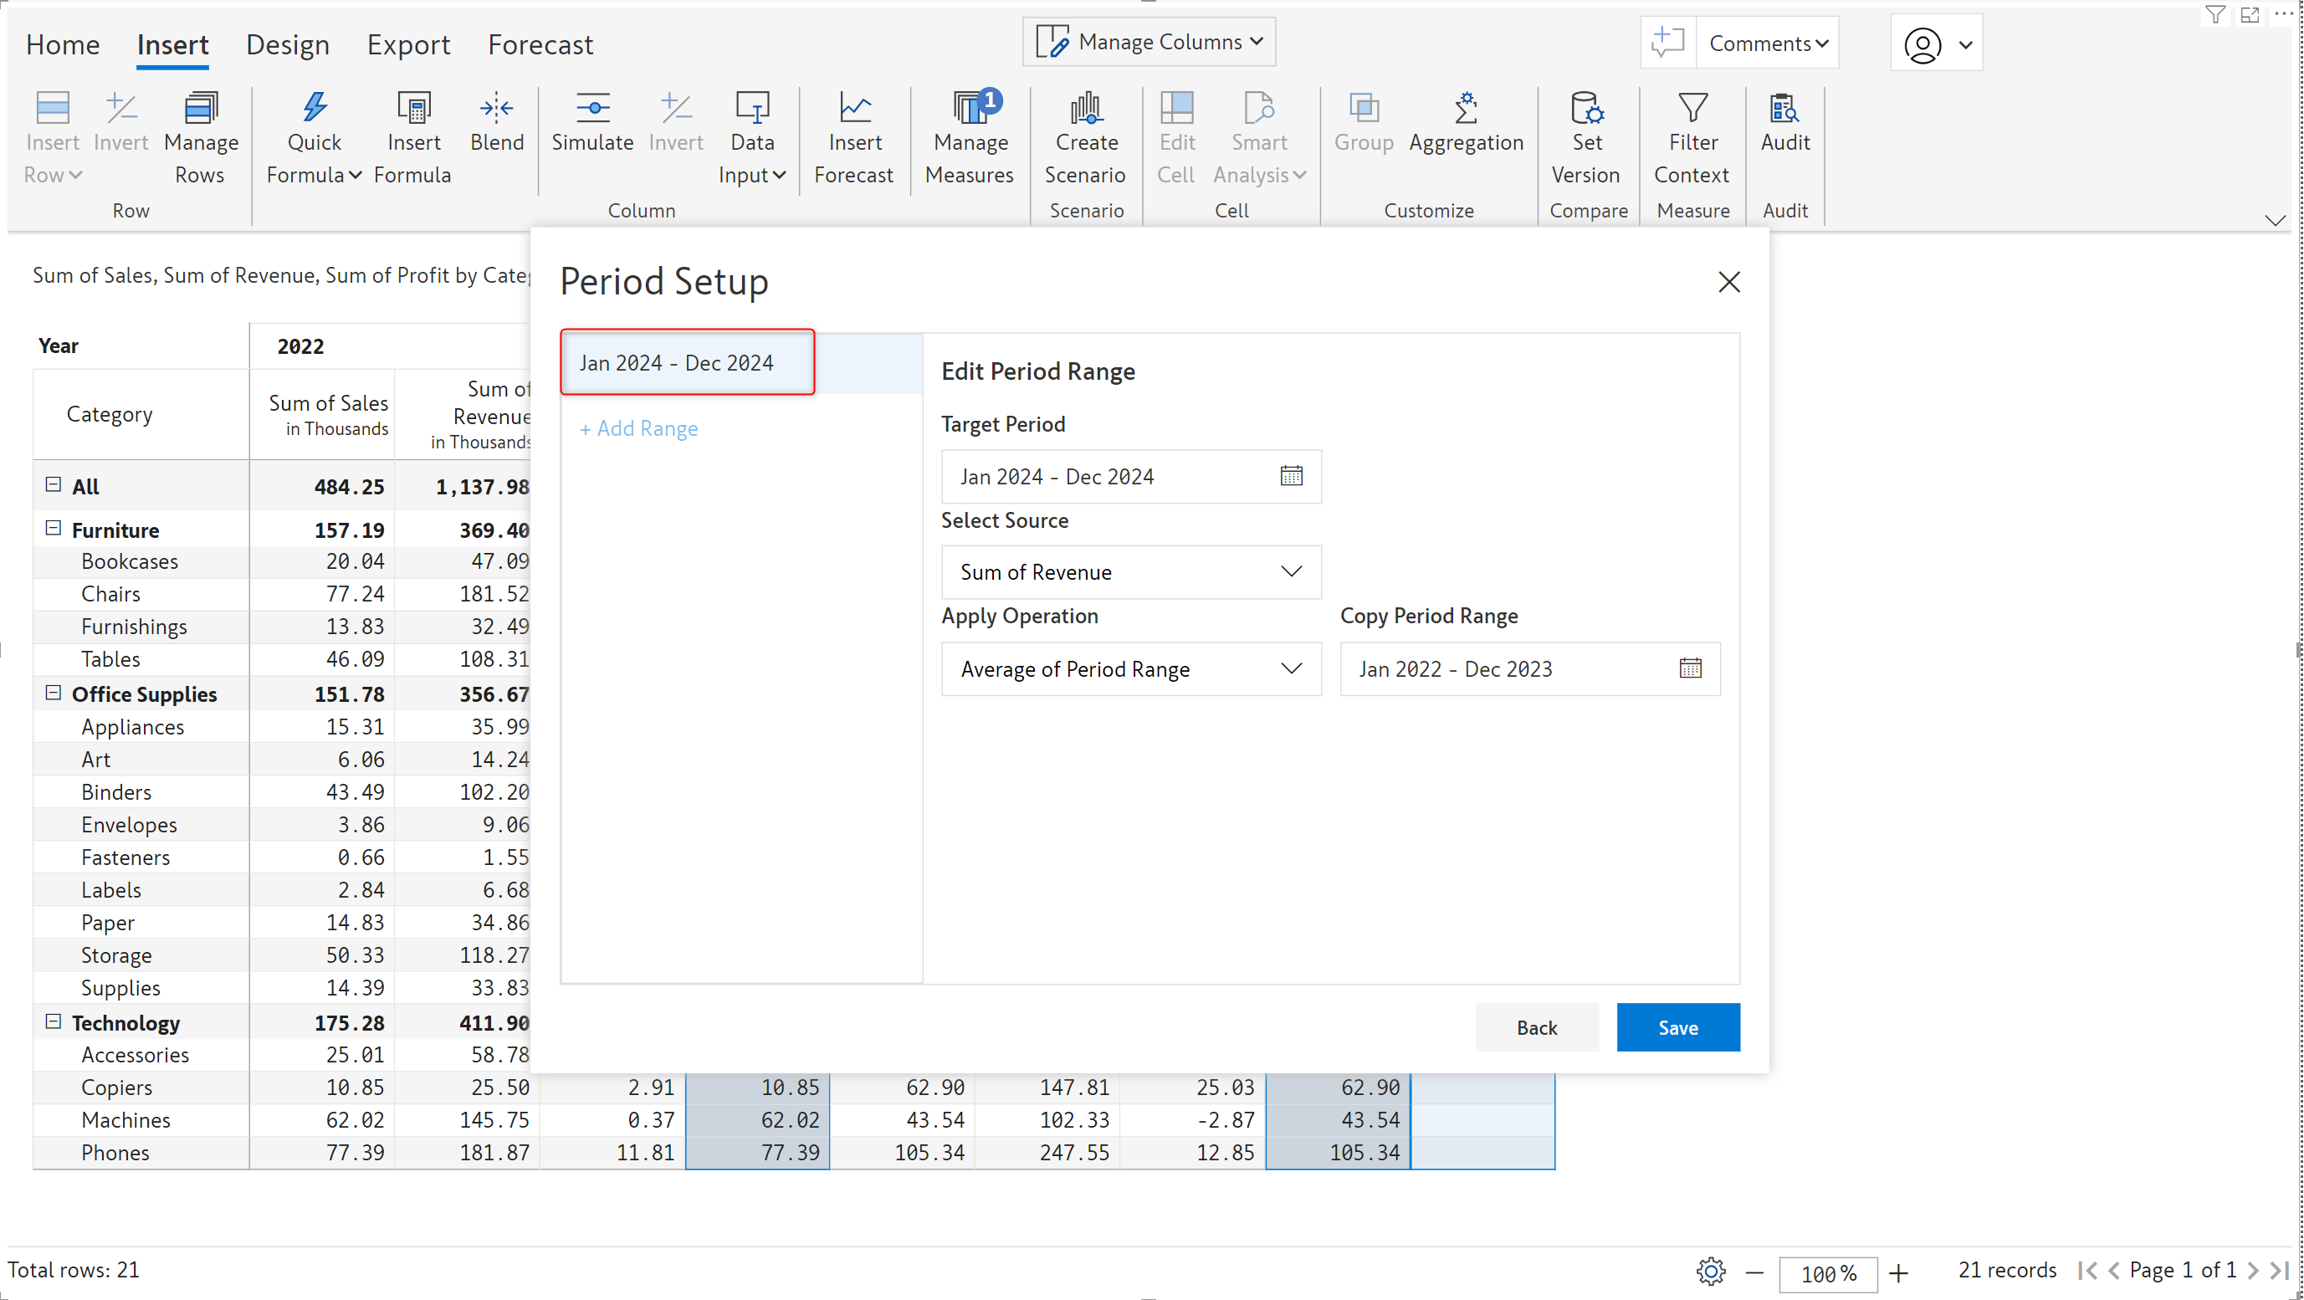Open the Filter Context tool
The width and height of the screenshot is (2304, 1300).
1691,138
